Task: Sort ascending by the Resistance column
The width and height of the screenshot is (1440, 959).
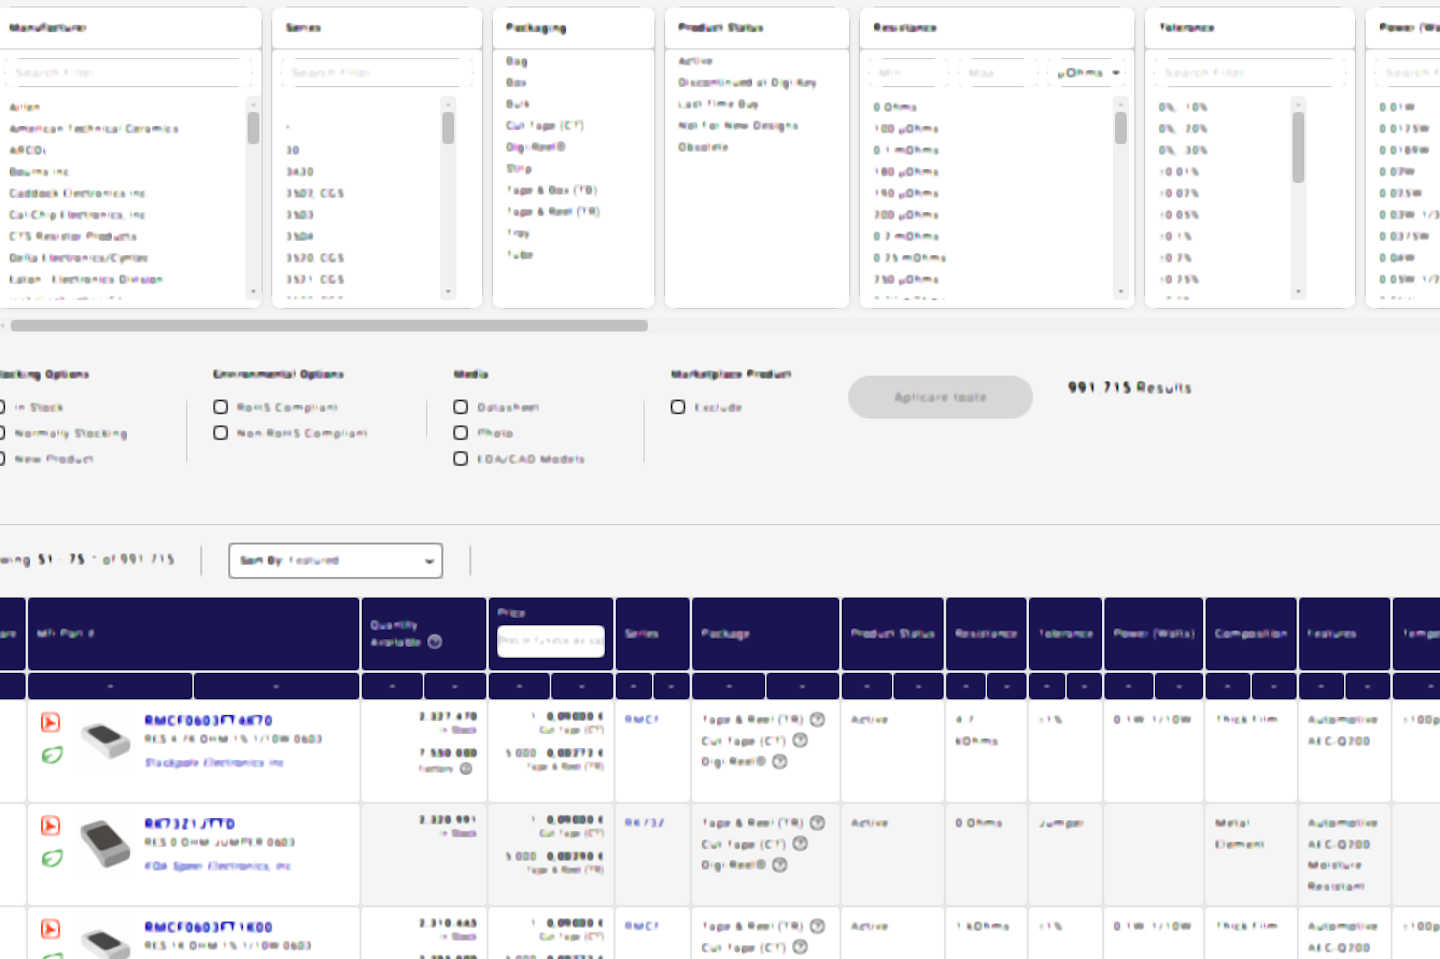Action: point(965,686)
